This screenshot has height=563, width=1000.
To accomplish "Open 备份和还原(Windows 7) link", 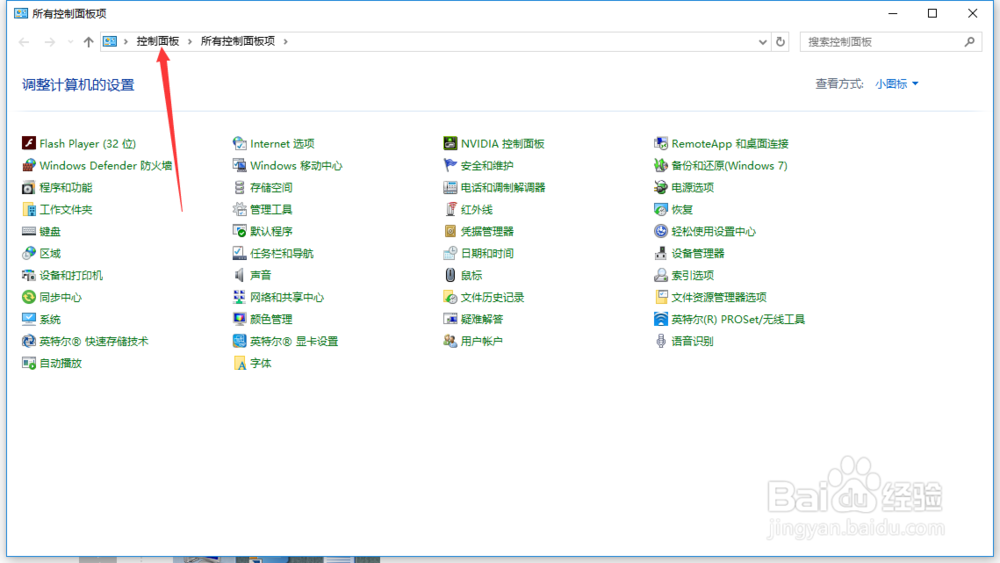I will click(729, 166).
